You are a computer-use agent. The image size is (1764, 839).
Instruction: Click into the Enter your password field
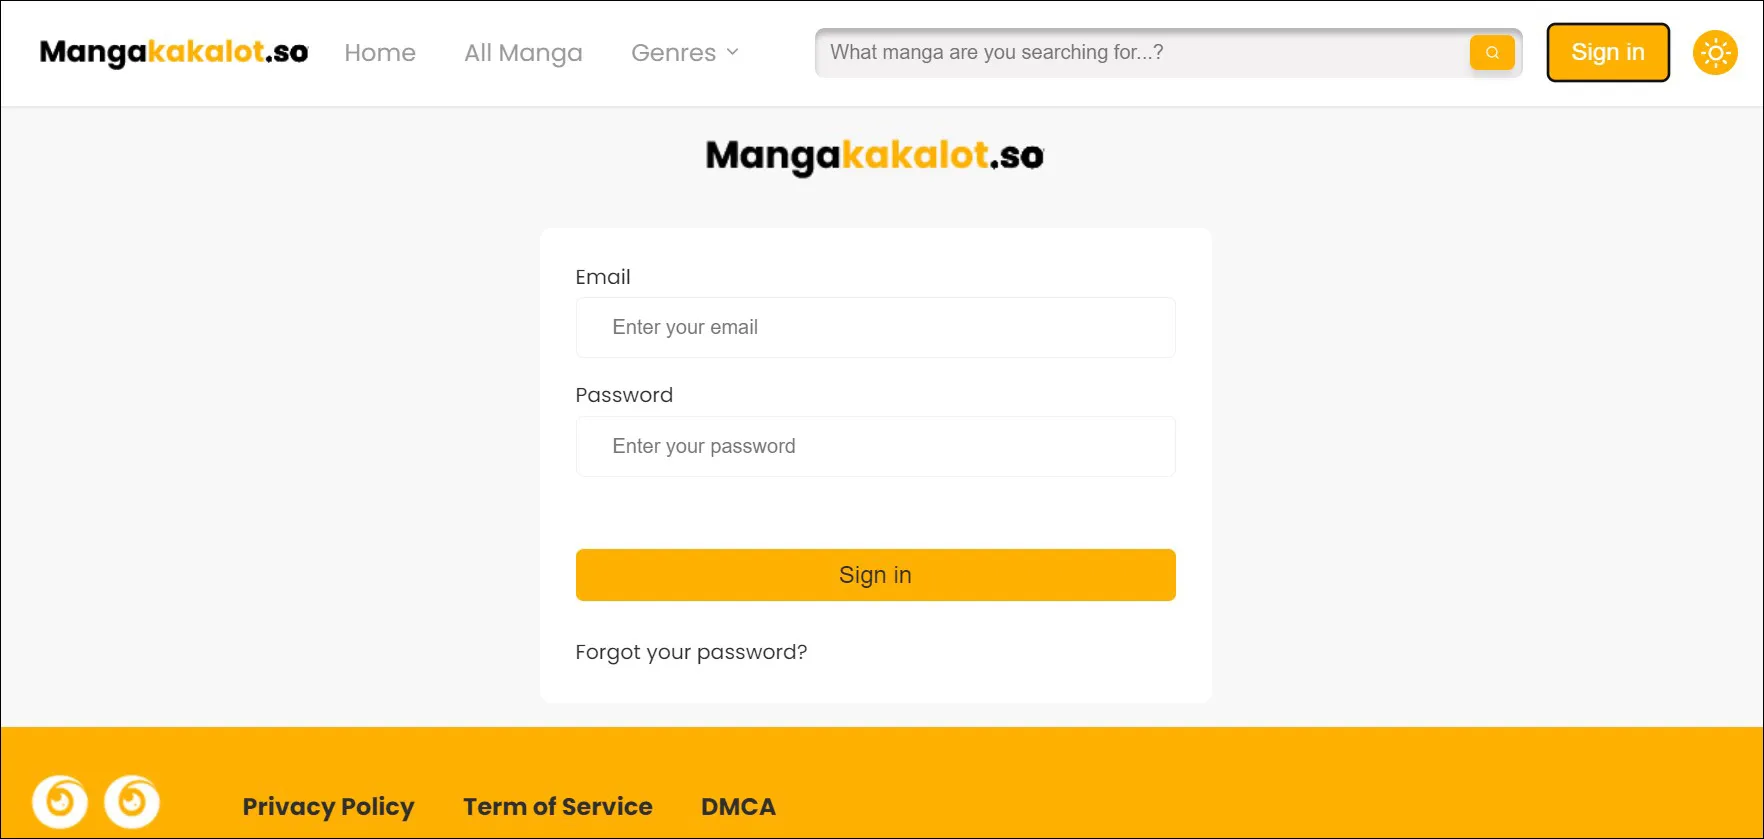[875, 447]
